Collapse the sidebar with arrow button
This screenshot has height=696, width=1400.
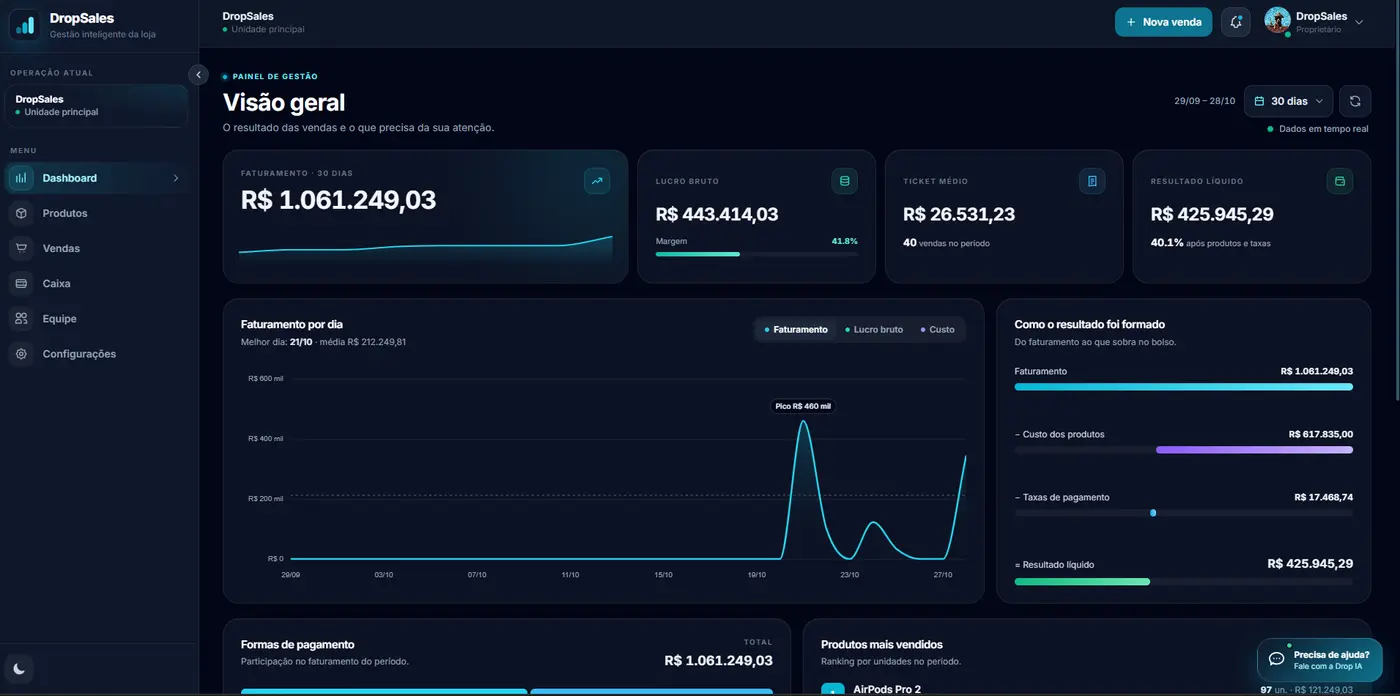pyautogui.click(x=198, y=75)
